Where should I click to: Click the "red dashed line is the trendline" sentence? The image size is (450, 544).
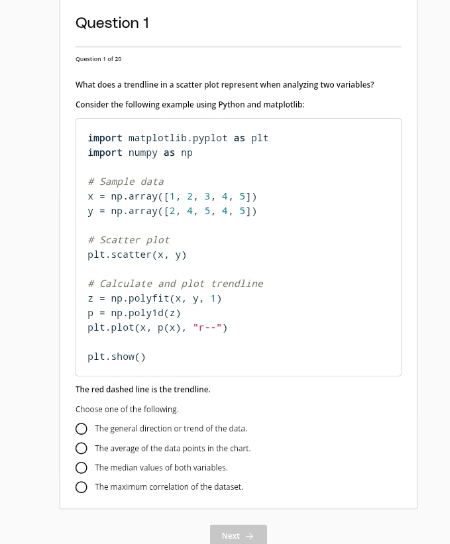[143, 389]
